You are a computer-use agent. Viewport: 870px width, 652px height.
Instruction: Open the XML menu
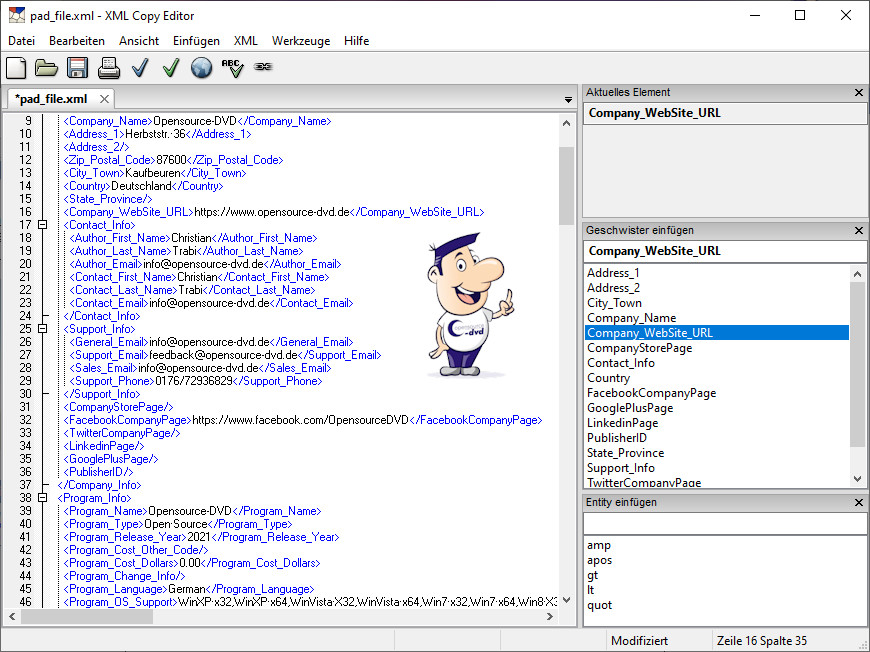coord(245,41)
